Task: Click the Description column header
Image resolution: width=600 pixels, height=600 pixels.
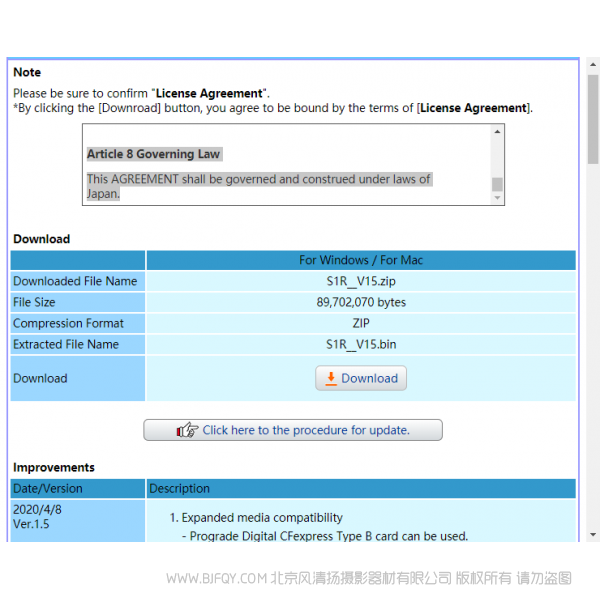Action: pyautogui.click(x=361, y=489)
